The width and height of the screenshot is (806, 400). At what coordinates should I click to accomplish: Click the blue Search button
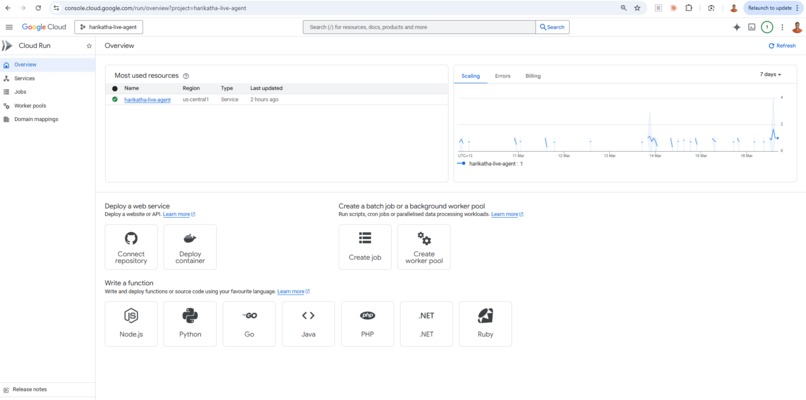tap(553, 27)
